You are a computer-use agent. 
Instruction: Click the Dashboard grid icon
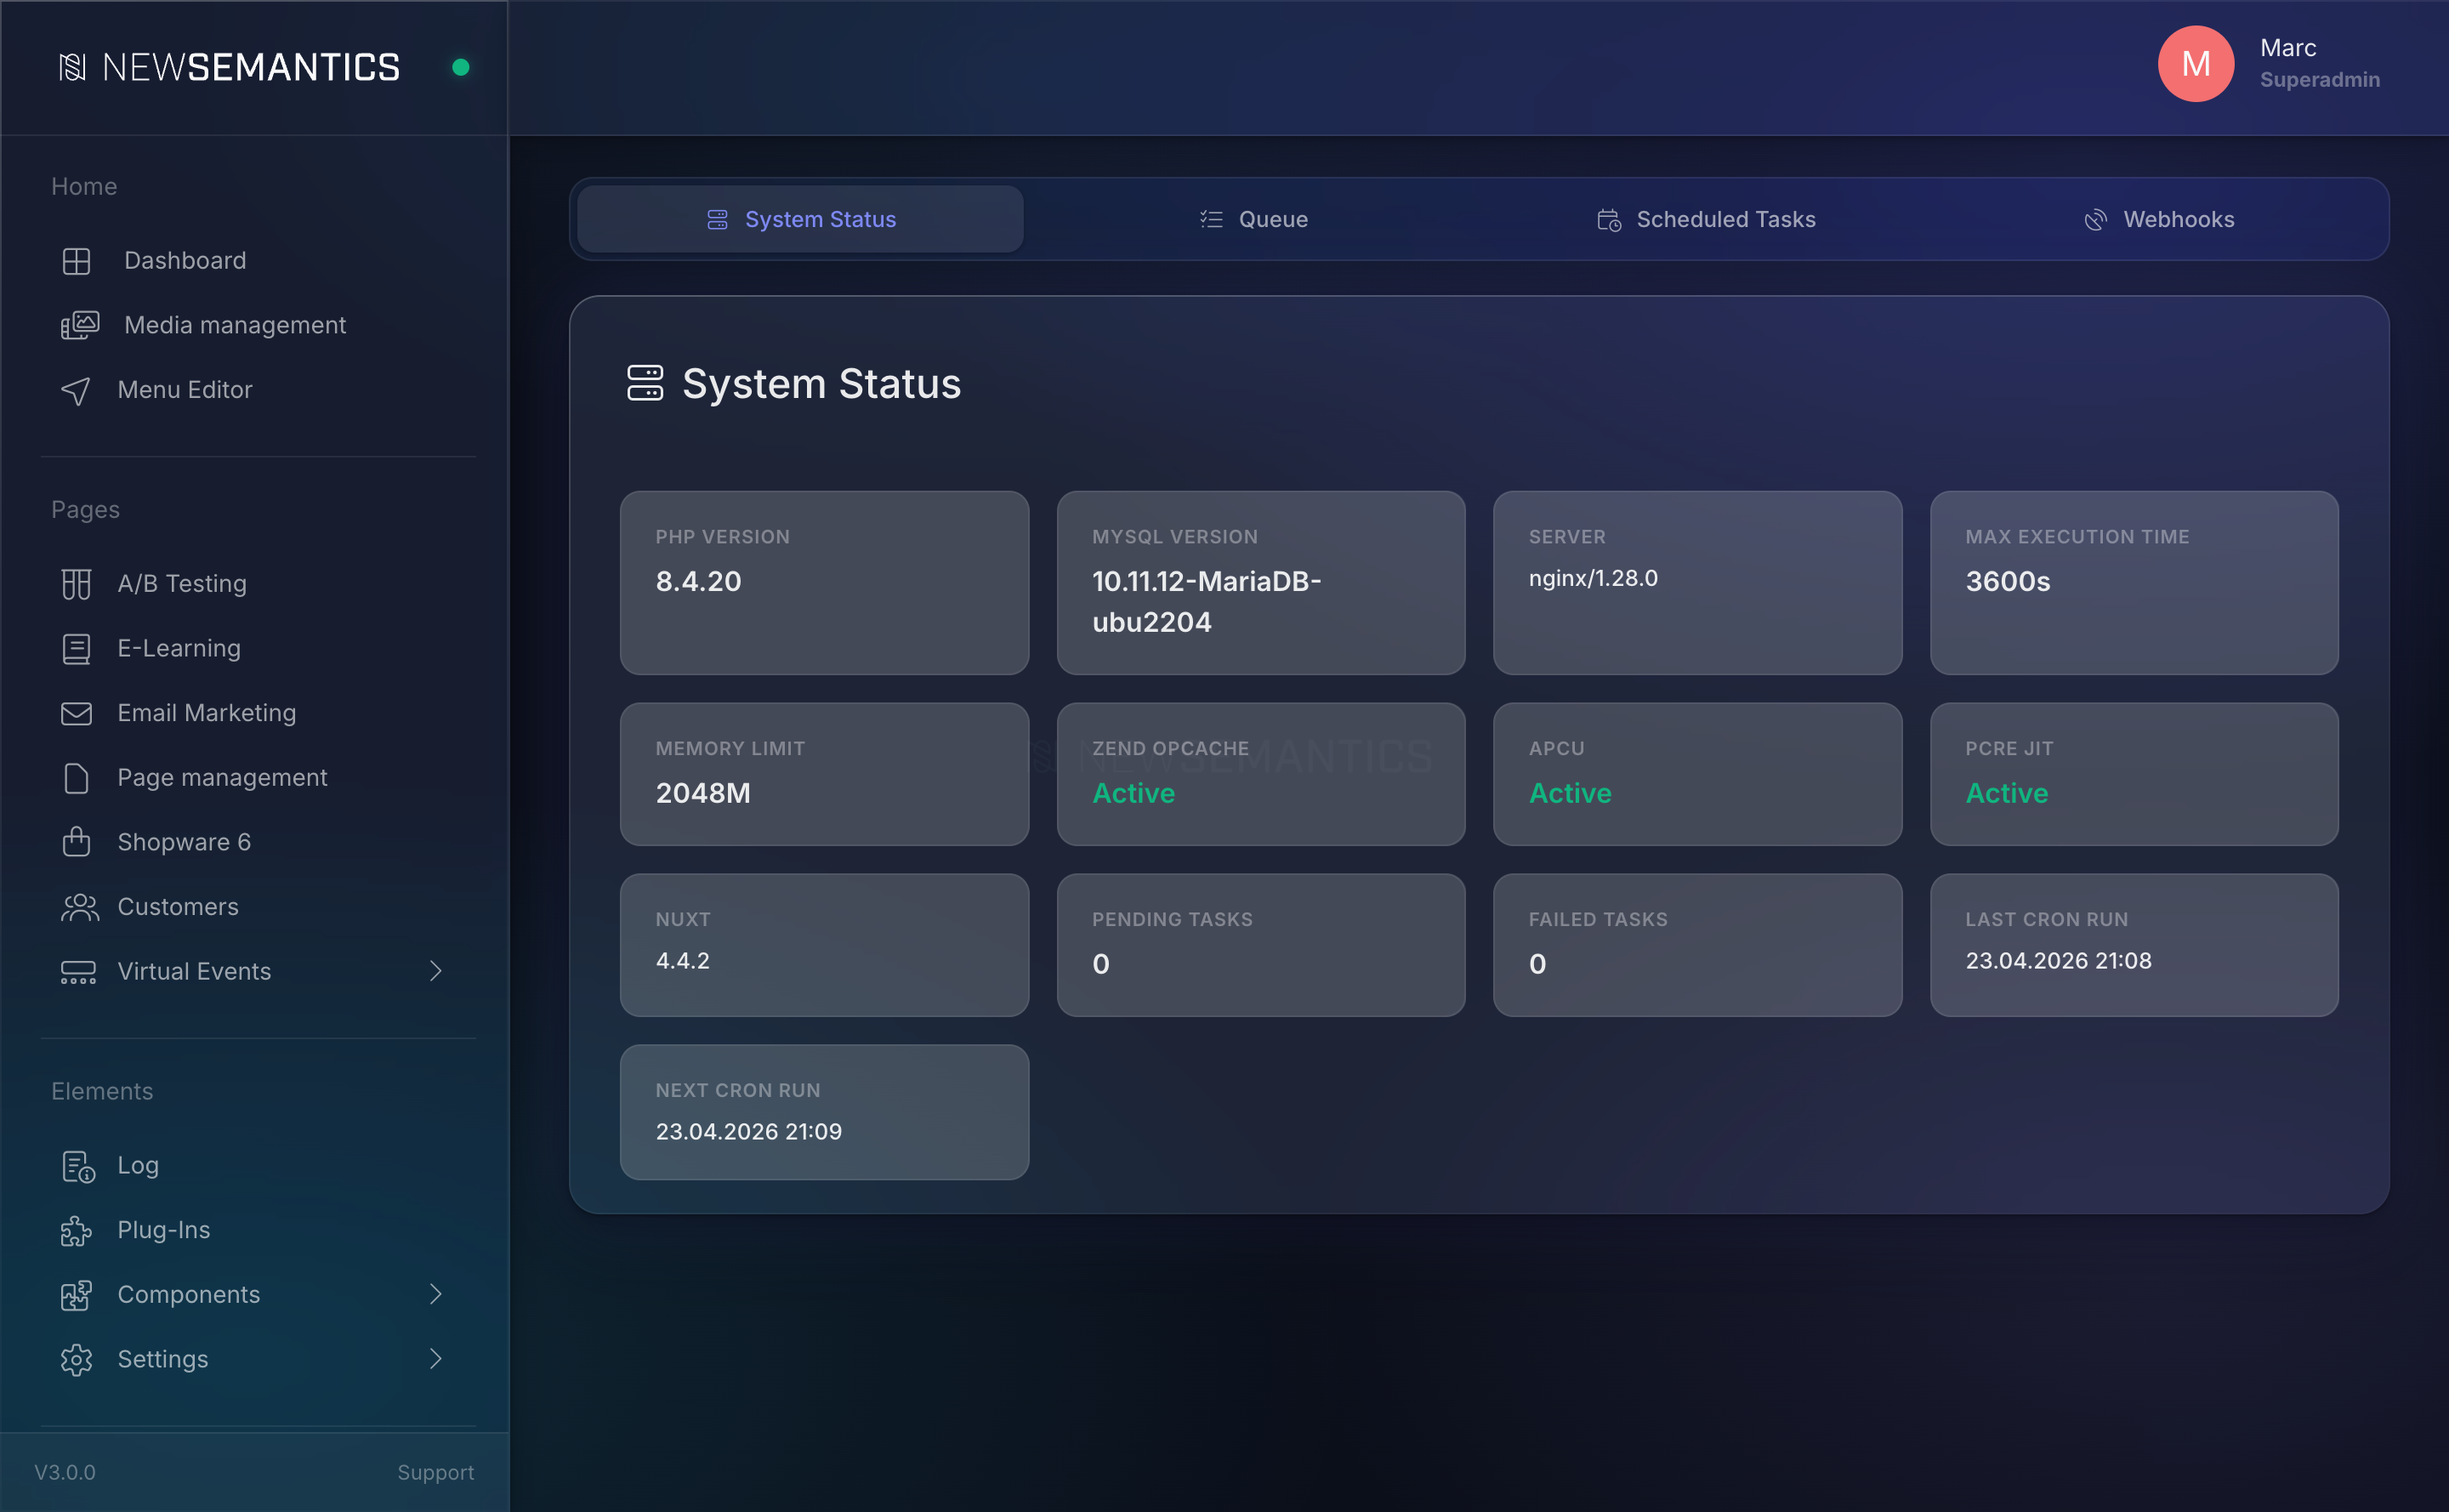click(76, 261)
